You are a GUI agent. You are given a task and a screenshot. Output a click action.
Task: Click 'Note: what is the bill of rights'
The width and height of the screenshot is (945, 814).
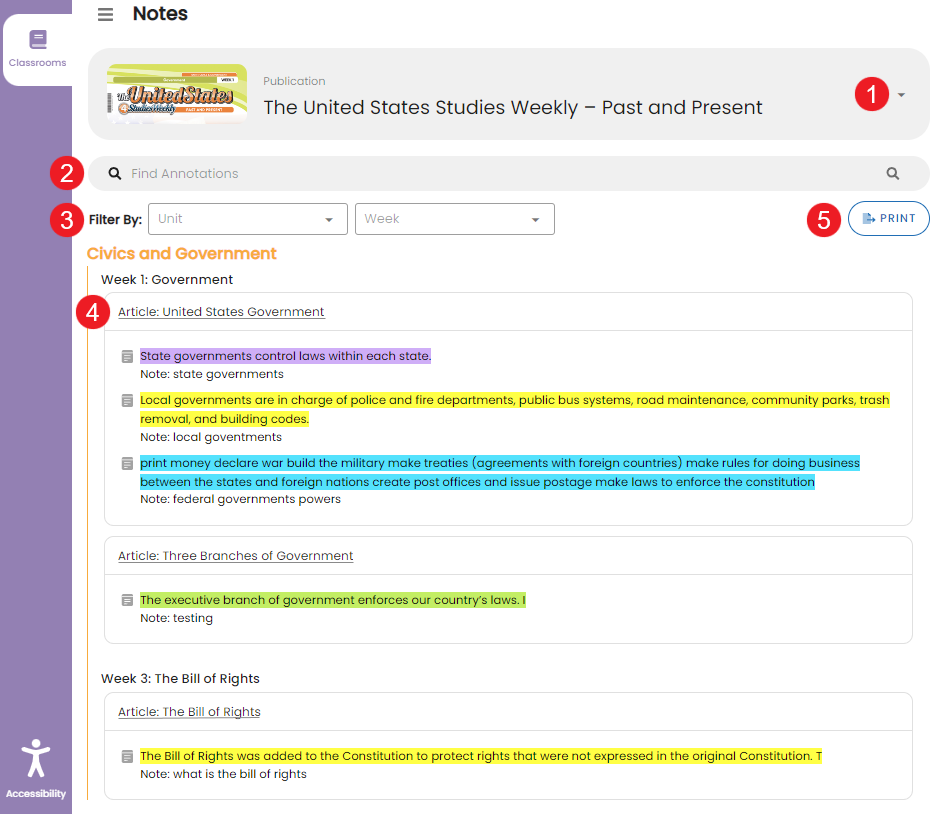[224, 774]
